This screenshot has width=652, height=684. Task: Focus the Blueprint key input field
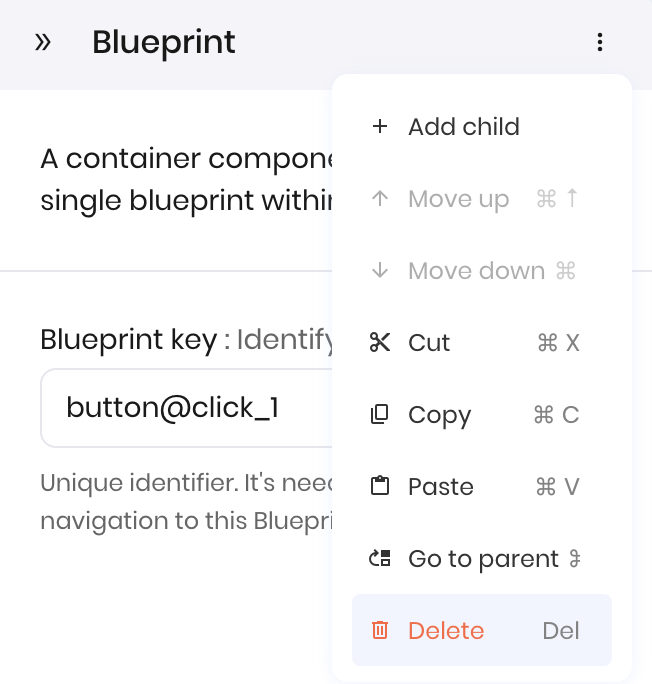coord(187,408)
